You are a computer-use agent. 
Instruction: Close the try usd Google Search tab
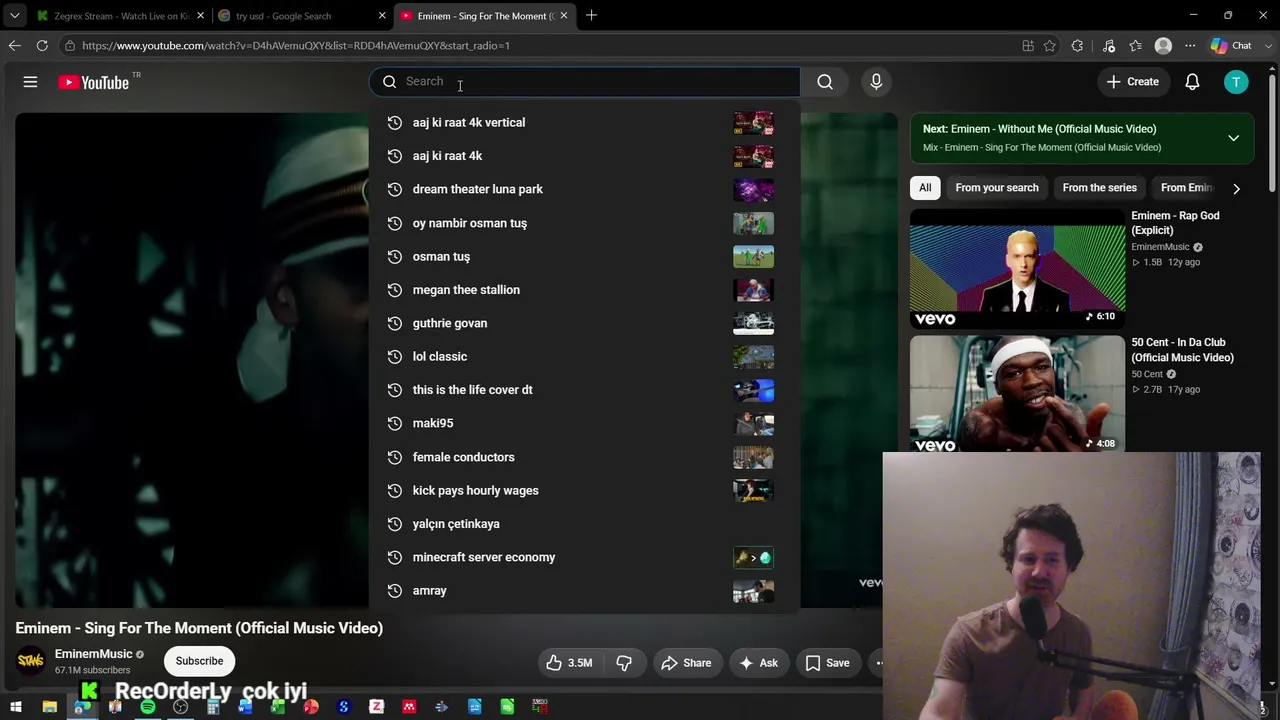tap(382, 16)
